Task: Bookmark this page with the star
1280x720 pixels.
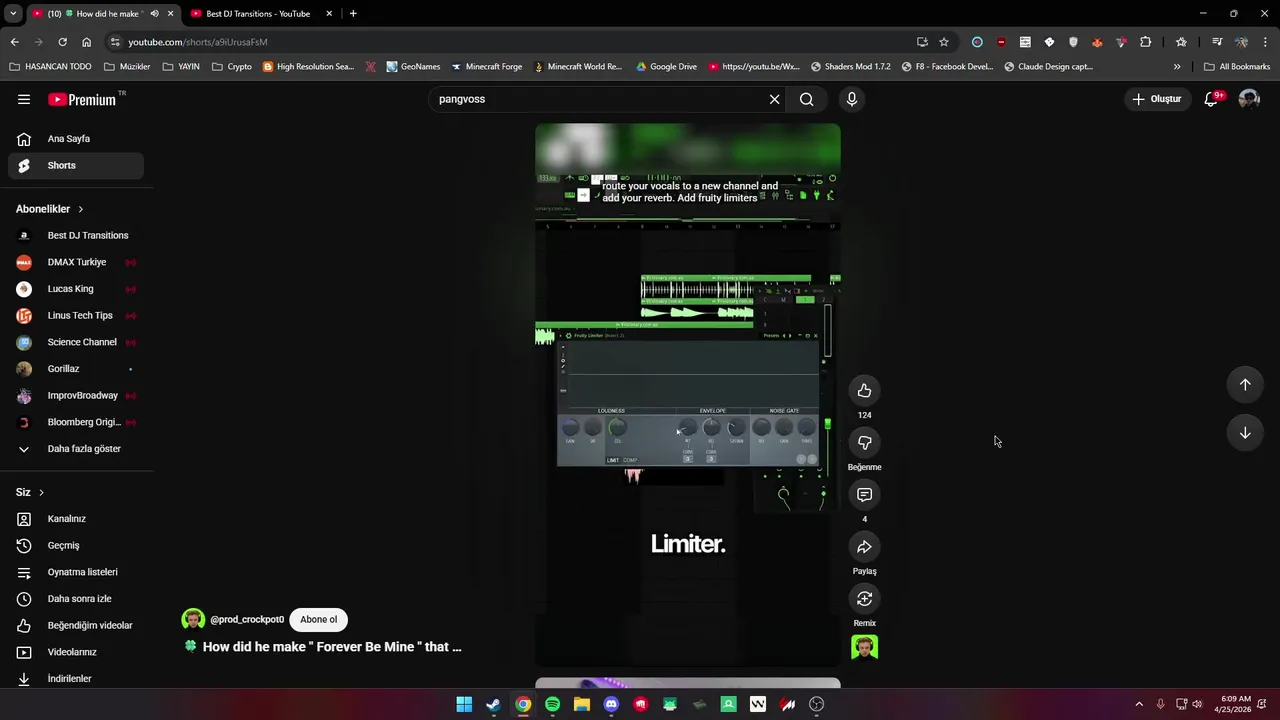Action: [x=944, y=42]
